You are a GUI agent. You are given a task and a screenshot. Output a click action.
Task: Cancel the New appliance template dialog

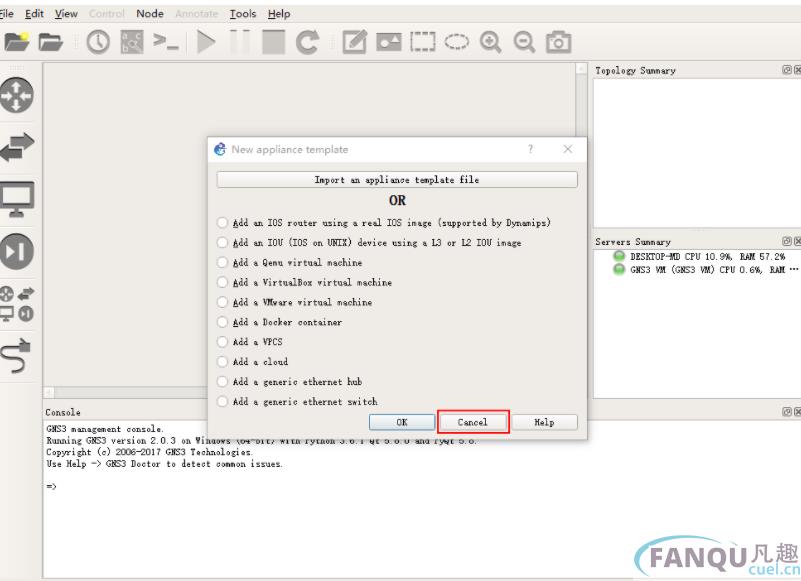click(473, 423)
